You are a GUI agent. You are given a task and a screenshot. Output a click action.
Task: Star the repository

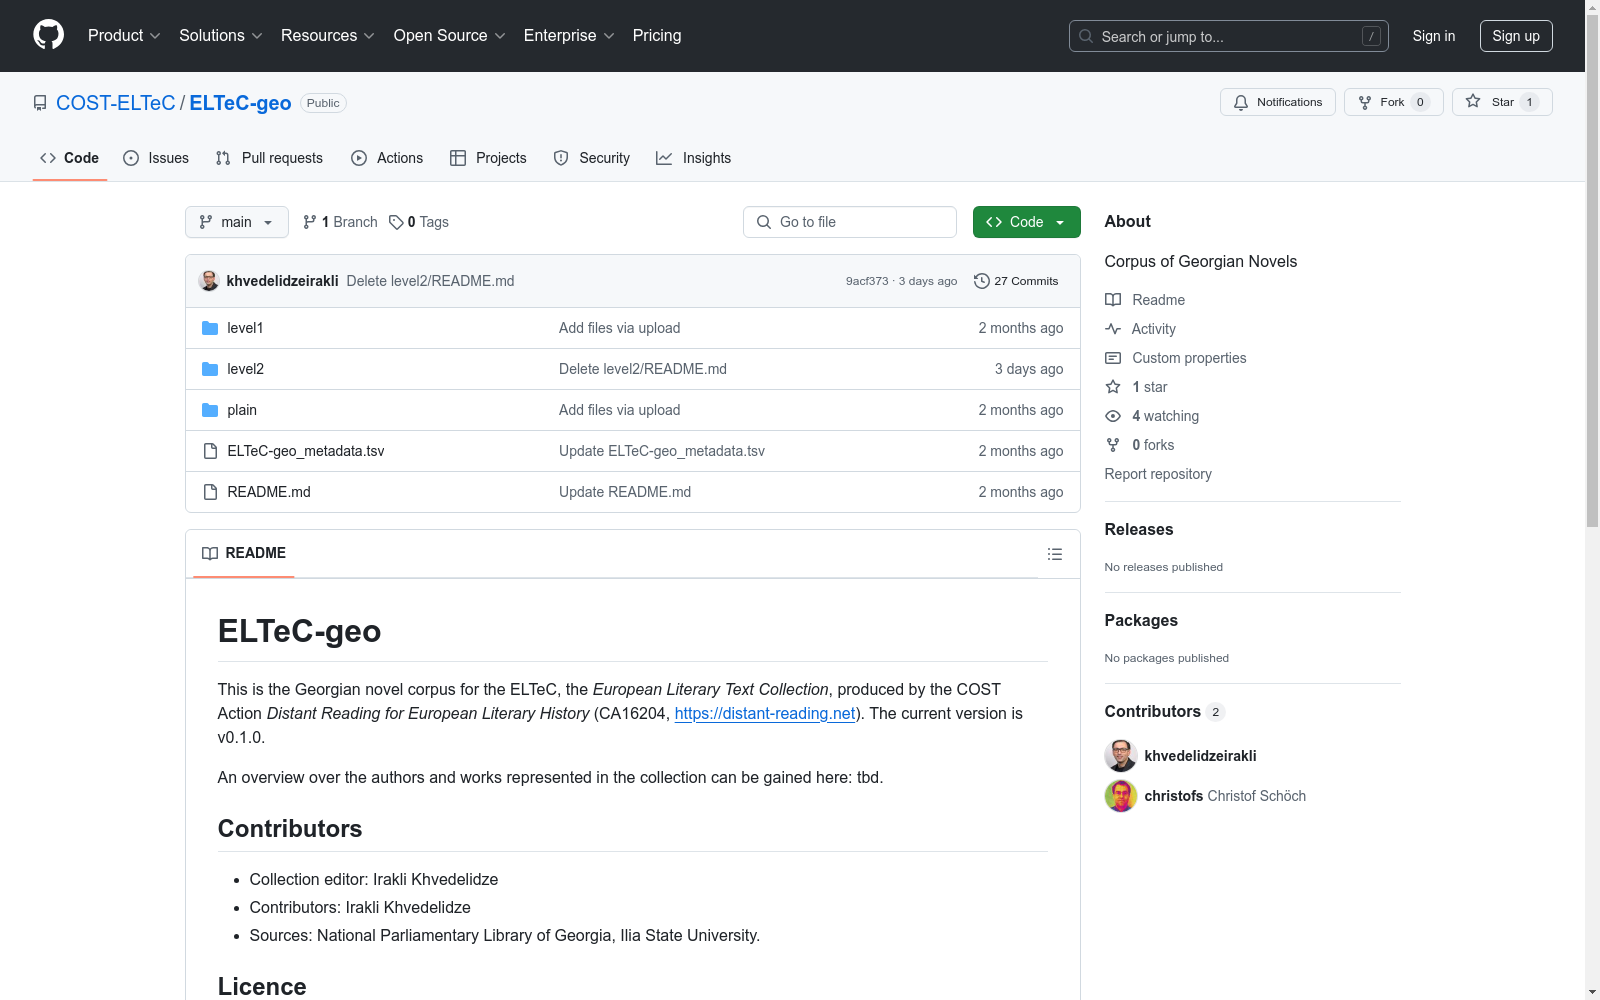tap(1502, 102)
